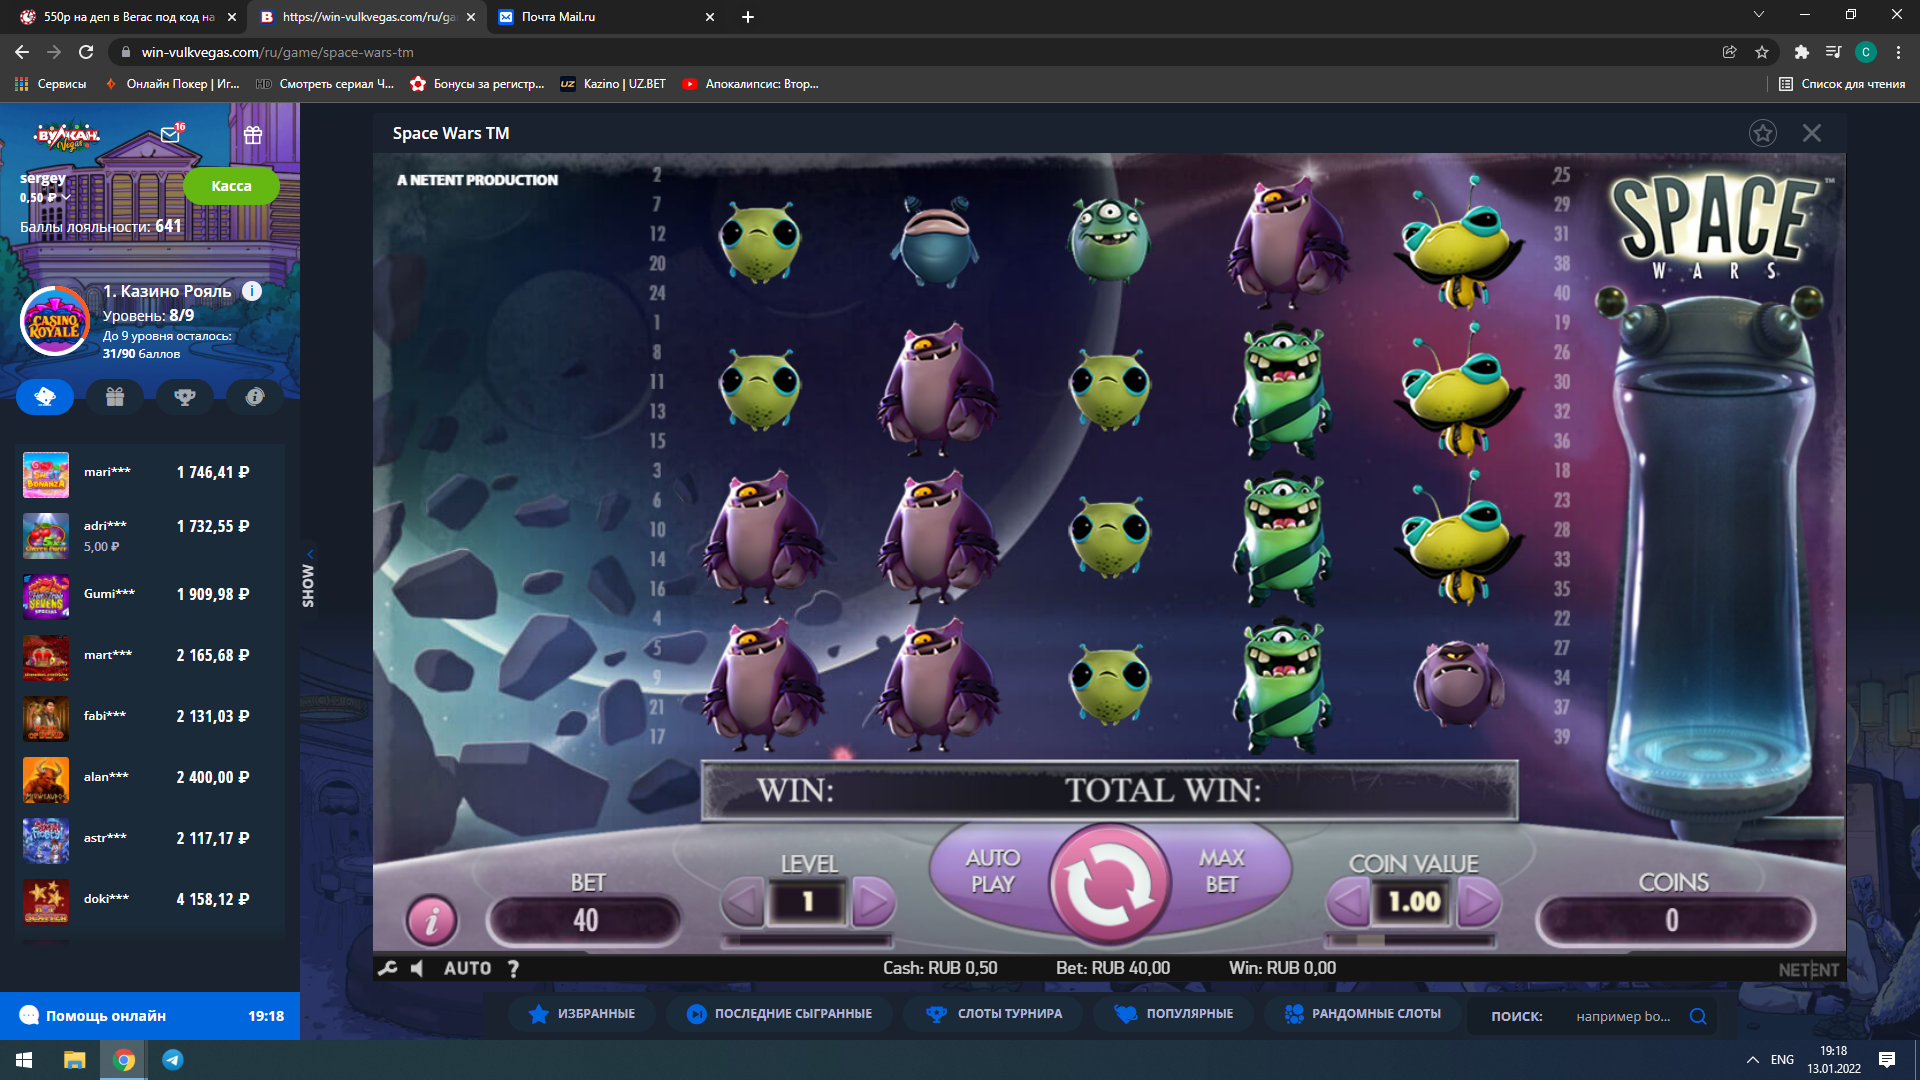
Task: Add Space Wars to favorites star
Action: click(x=1762, y=133)
